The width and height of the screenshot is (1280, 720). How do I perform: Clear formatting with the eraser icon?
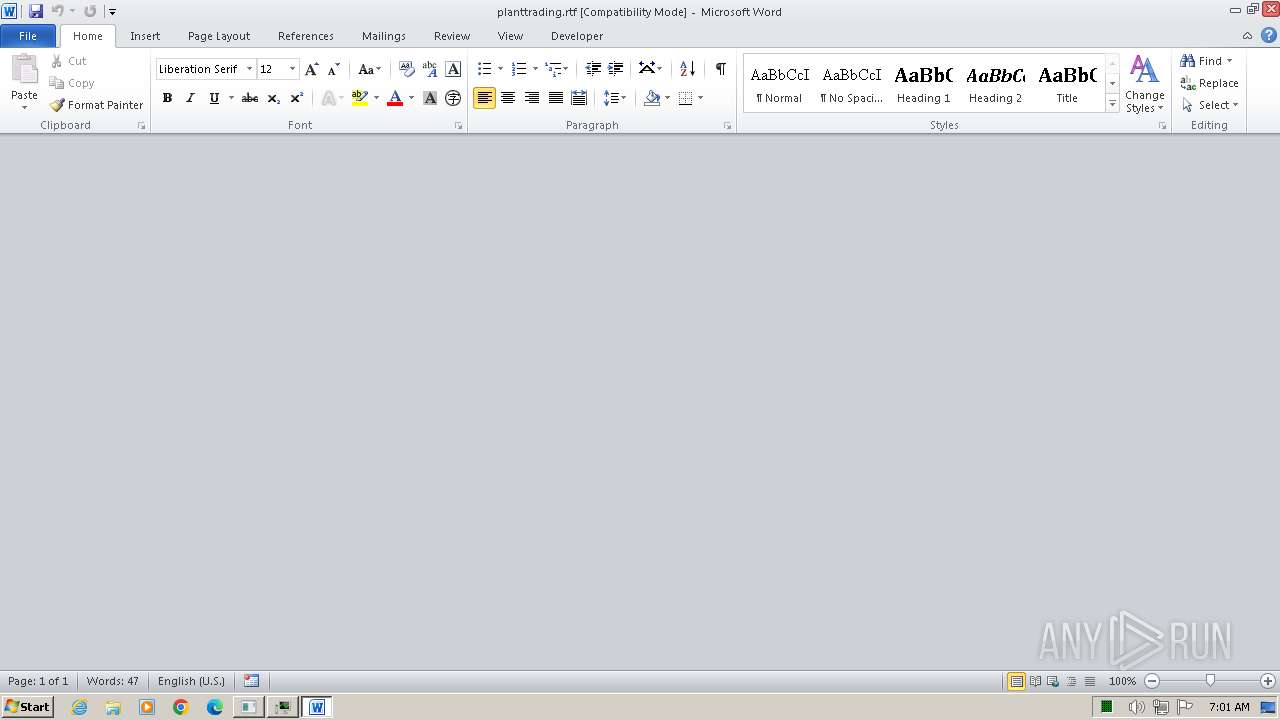(x=406, y=69)
